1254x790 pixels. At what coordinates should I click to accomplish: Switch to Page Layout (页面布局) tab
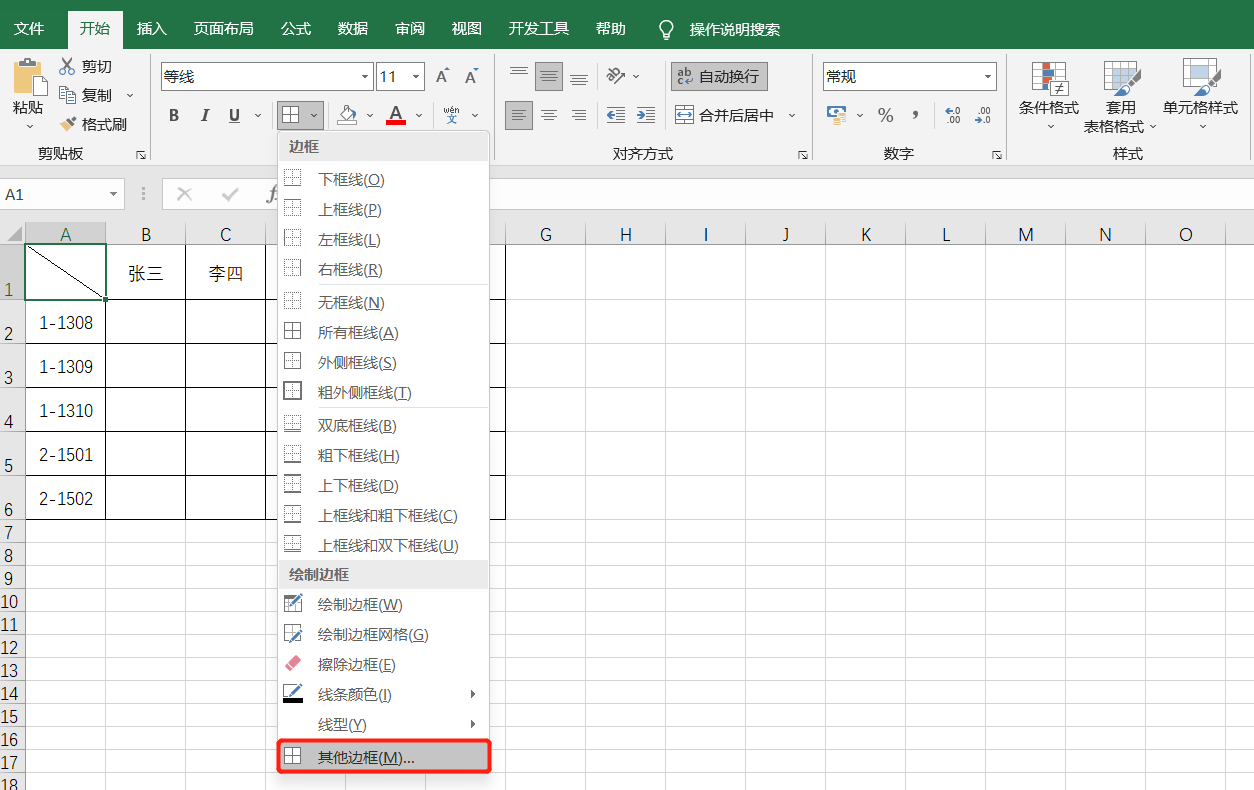click(x=223, y=29)
